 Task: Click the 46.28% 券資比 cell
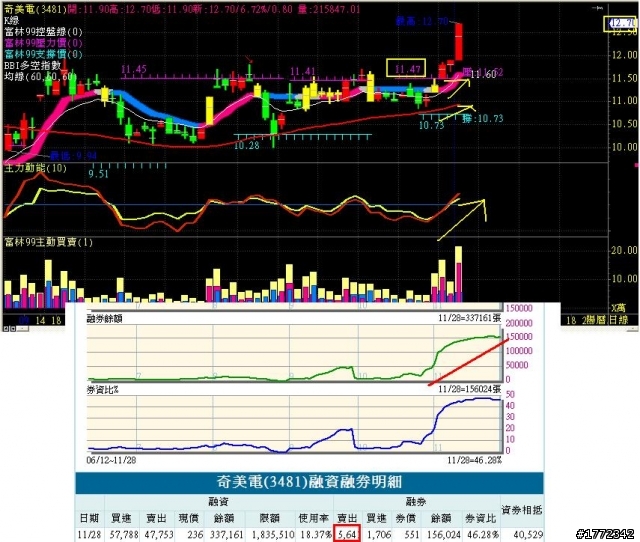(482, 534)
